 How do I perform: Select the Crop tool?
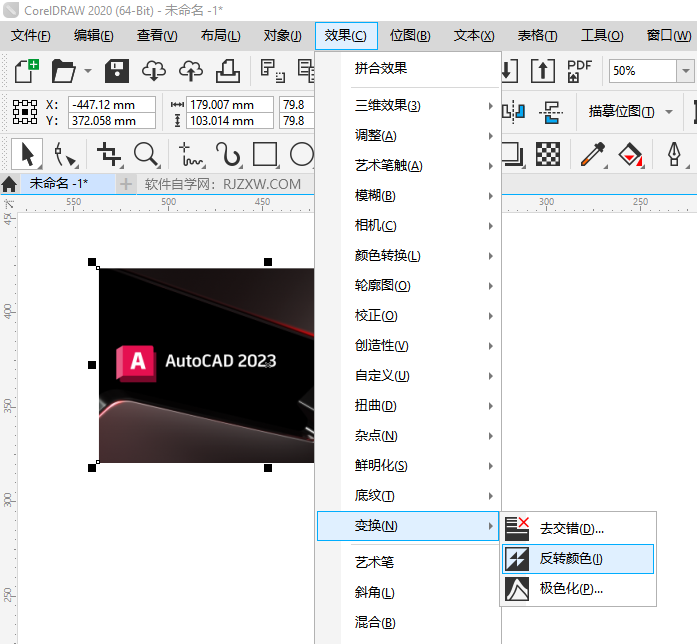109,155
